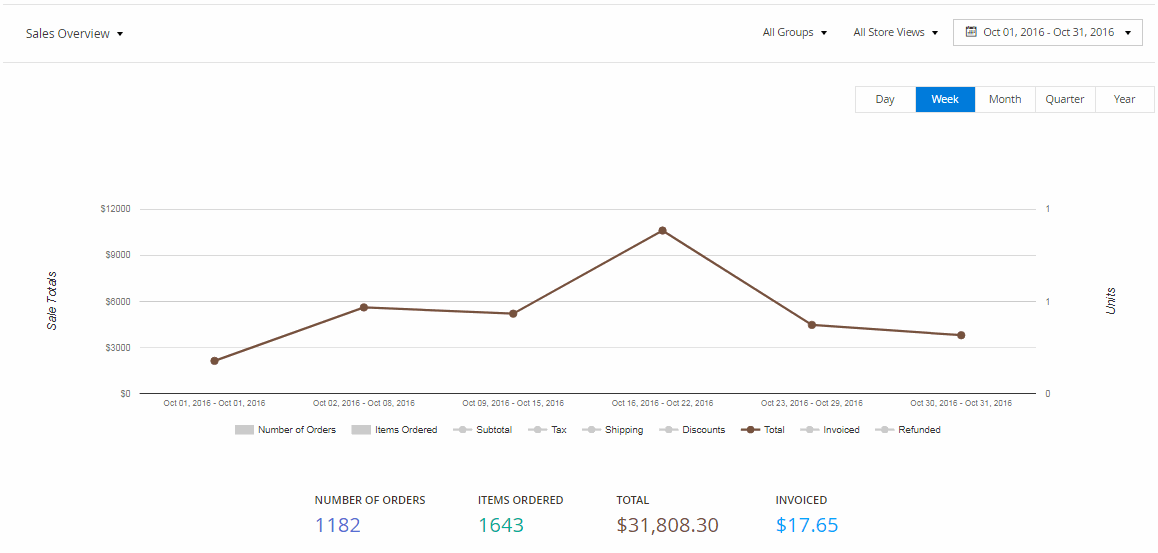Toggle the Items Ordered legend marker
This screenshot has width=1158, height=553.
tap(361, 430)
